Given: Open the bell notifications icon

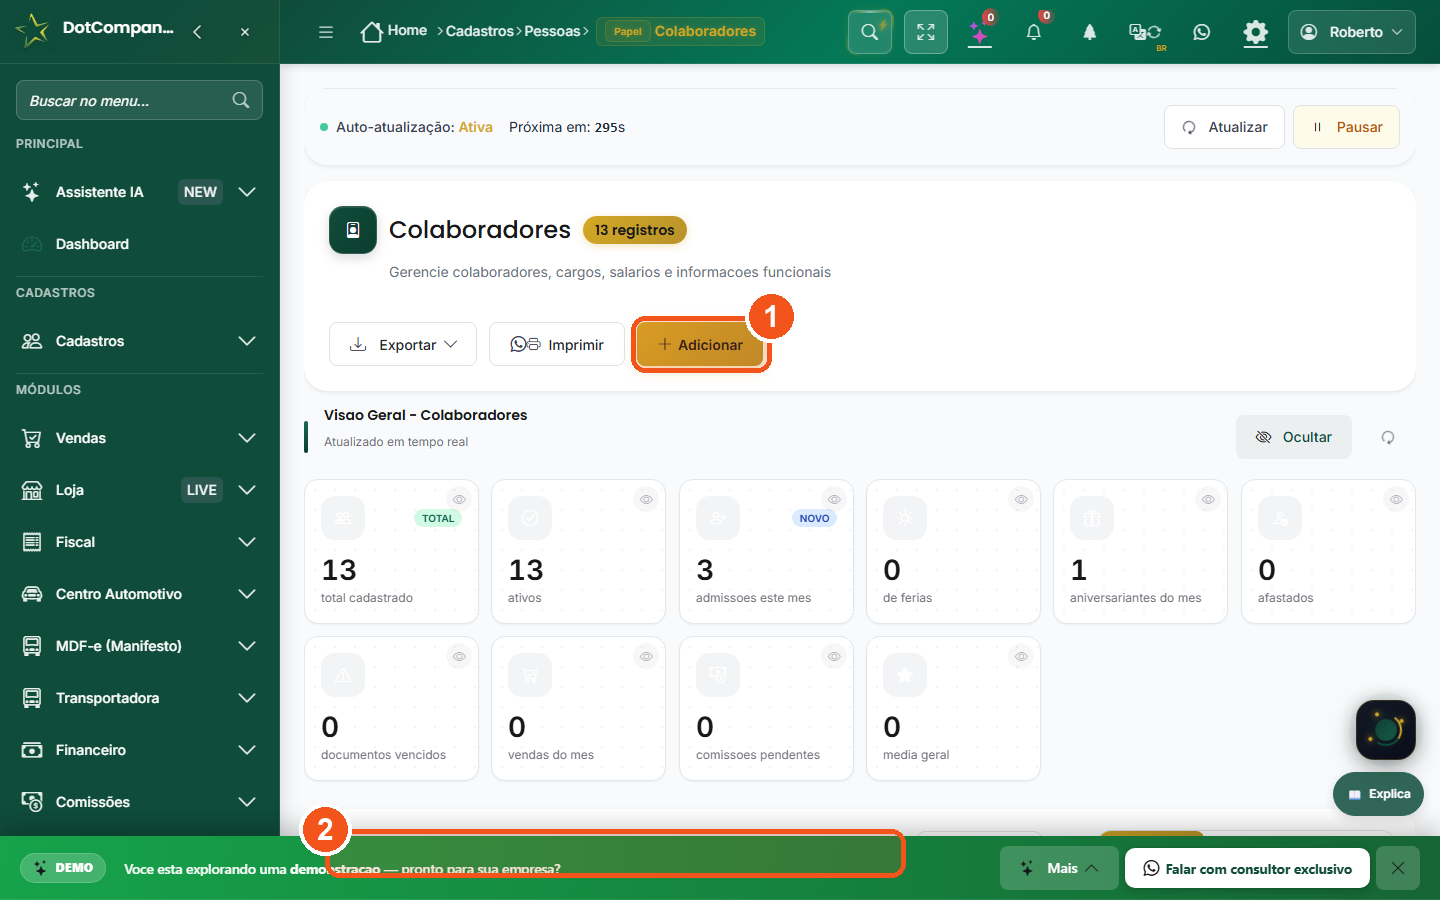Looking at the screenshot, I should (x=1034, y=32).
